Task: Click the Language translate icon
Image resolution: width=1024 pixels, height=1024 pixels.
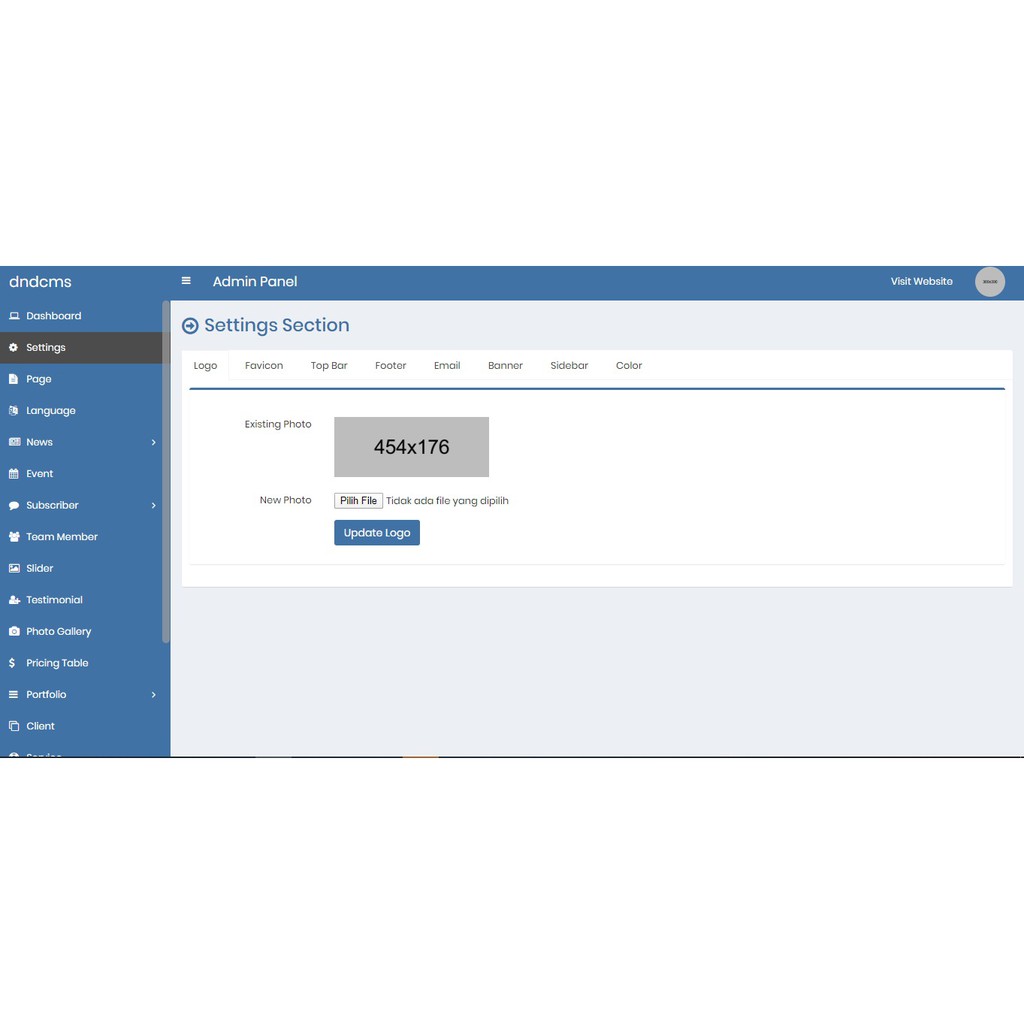Action: tap(13, 411)
